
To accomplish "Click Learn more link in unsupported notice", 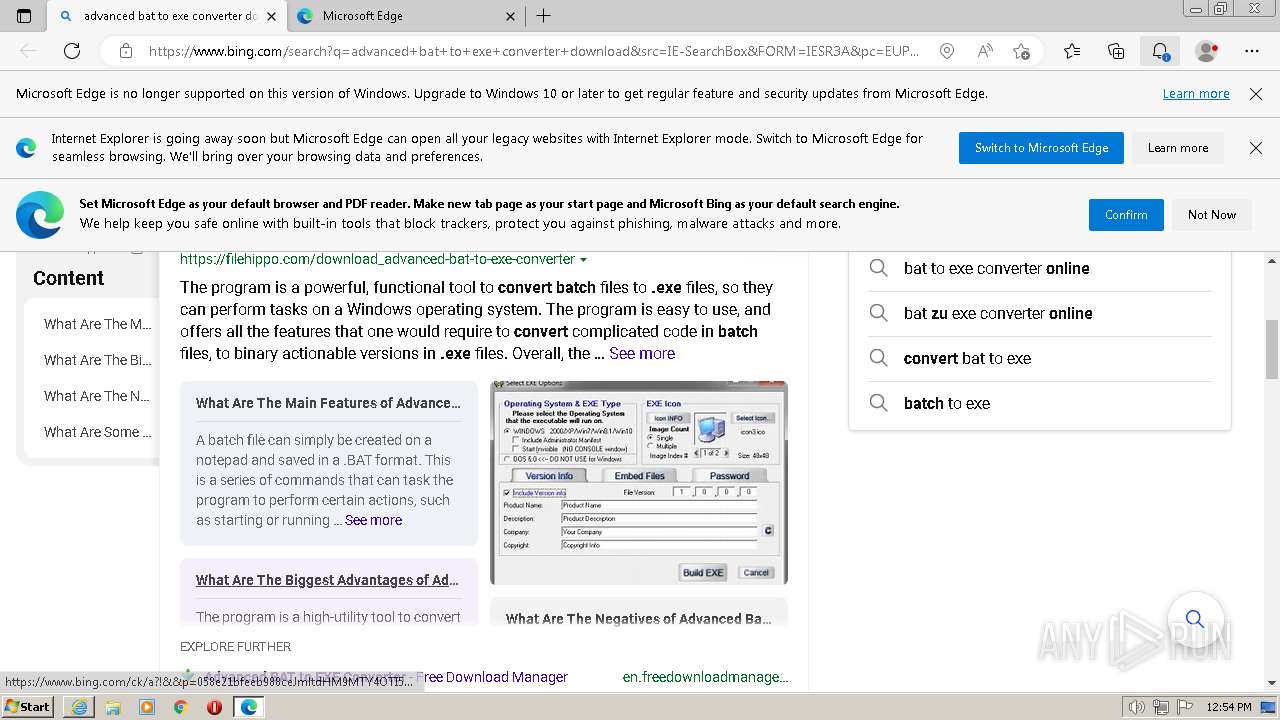I will click(1196, 93).
